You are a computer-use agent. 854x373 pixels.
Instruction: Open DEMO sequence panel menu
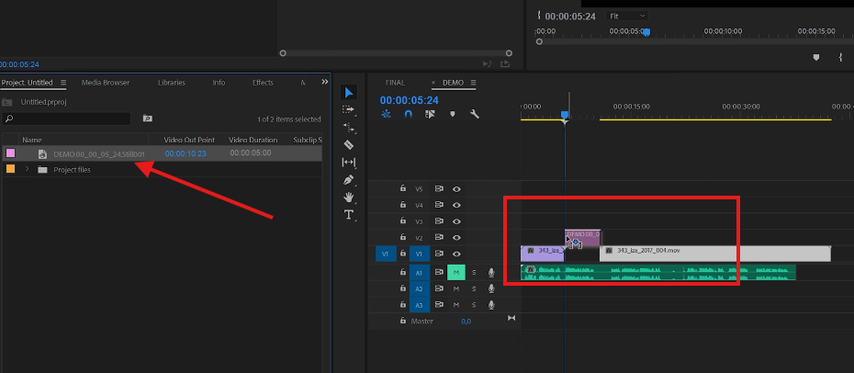click(x=473, y=83)
